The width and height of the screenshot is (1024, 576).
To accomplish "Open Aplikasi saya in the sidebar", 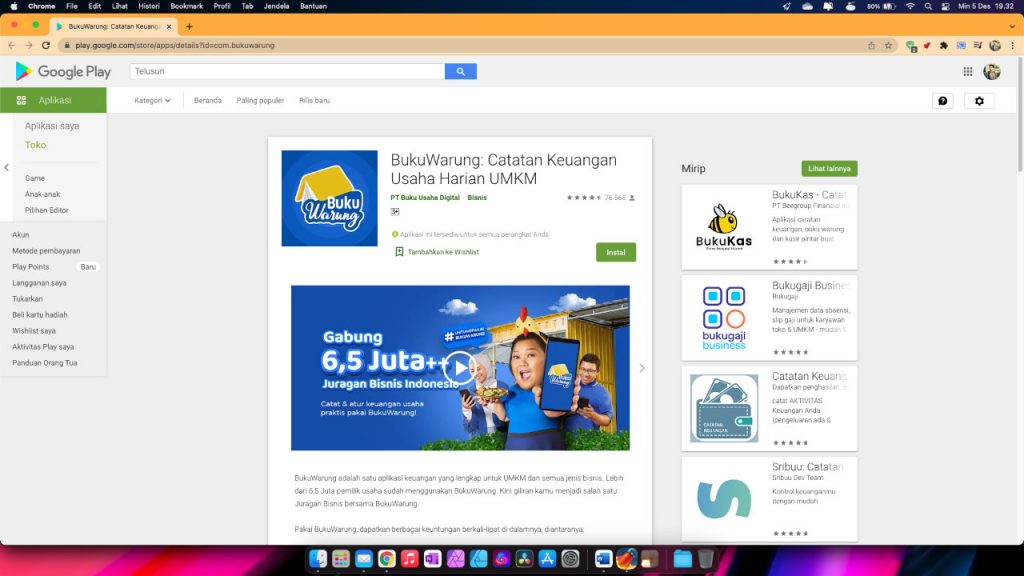I will (52, 126).
